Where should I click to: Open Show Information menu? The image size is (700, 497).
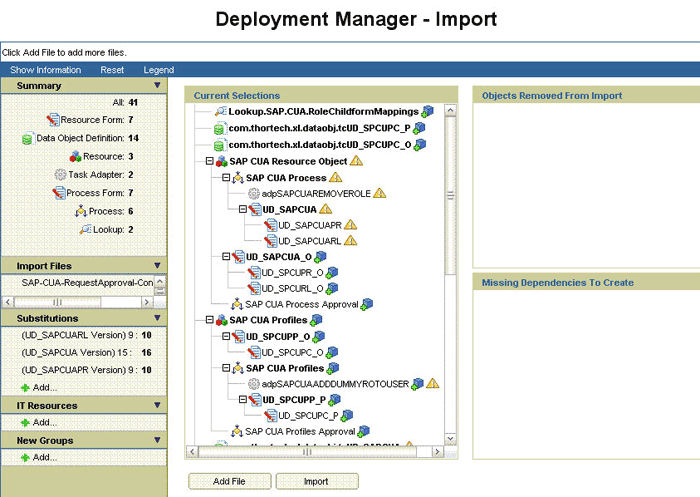tap(46, 70)
